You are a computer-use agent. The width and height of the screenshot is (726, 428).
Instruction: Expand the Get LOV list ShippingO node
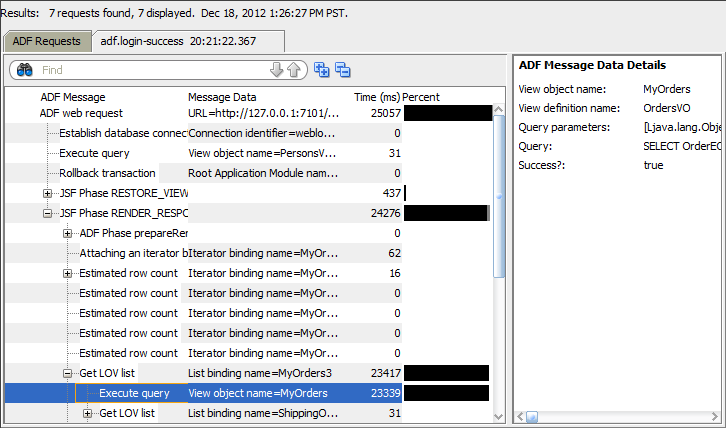88,413
